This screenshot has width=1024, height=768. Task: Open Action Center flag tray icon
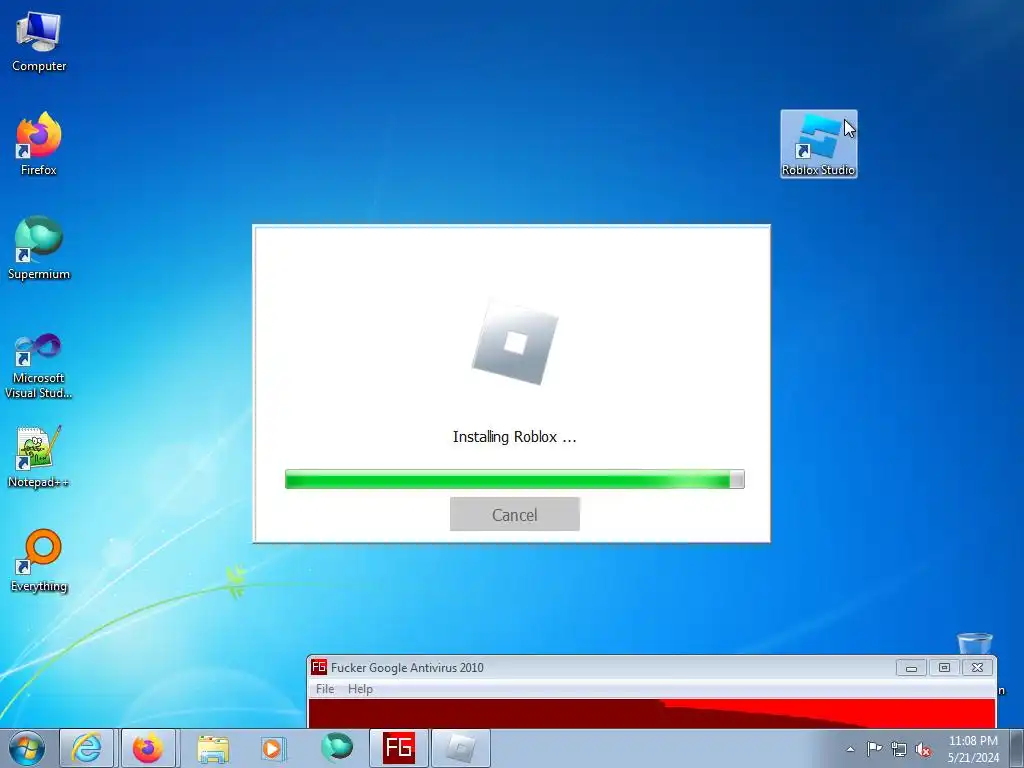874,749
